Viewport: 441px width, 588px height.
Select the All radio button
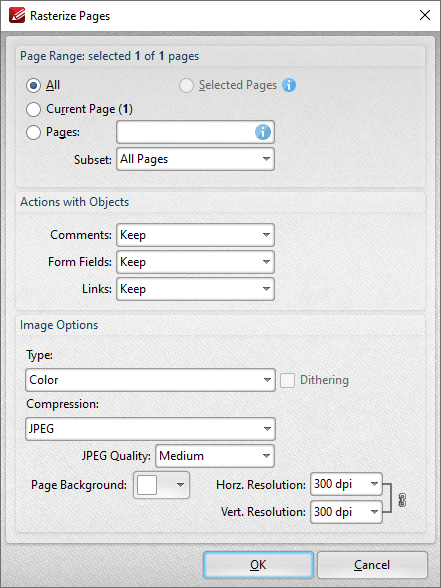pyautogui.click(x=33, y=86)
